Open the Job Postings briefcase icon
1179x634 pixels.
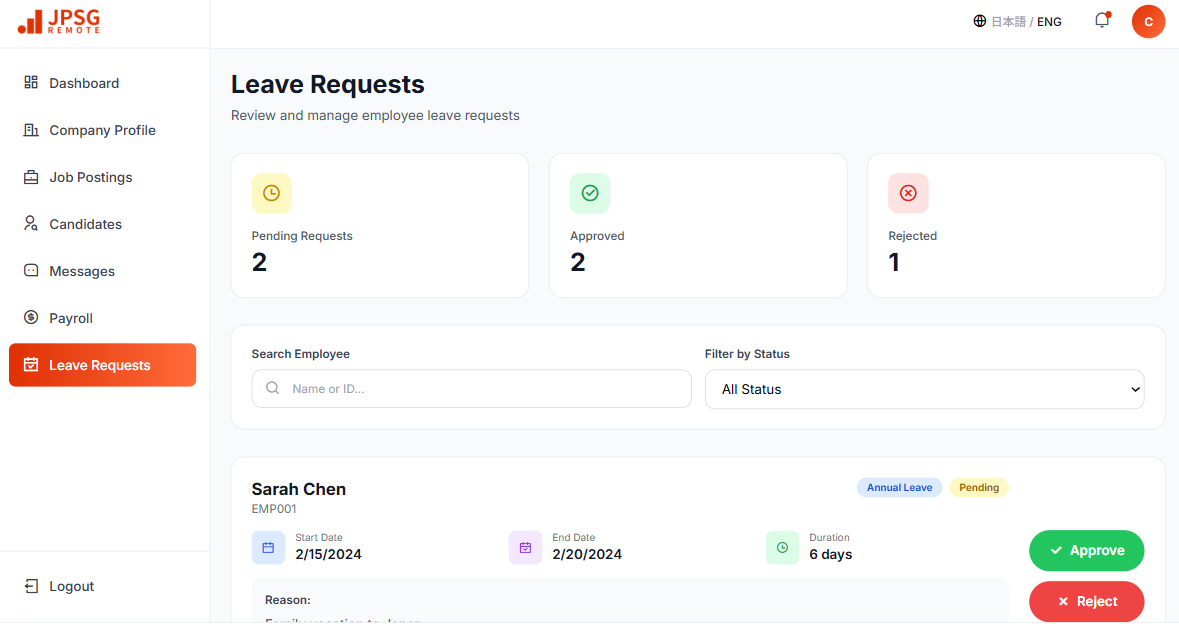point(32,176)
